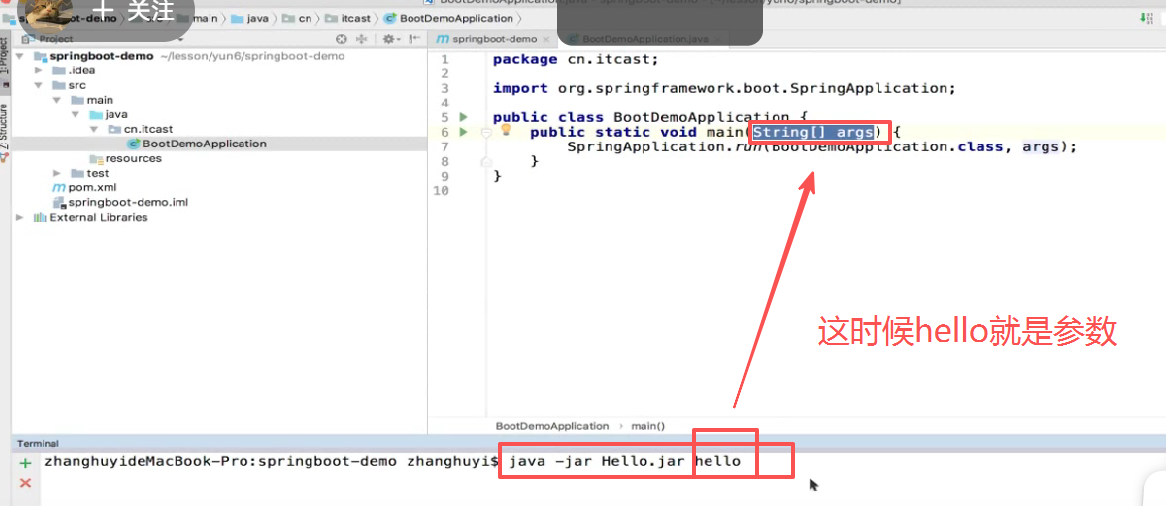Select BootDemoApplication class in project tree

click(x=197, y=144)
